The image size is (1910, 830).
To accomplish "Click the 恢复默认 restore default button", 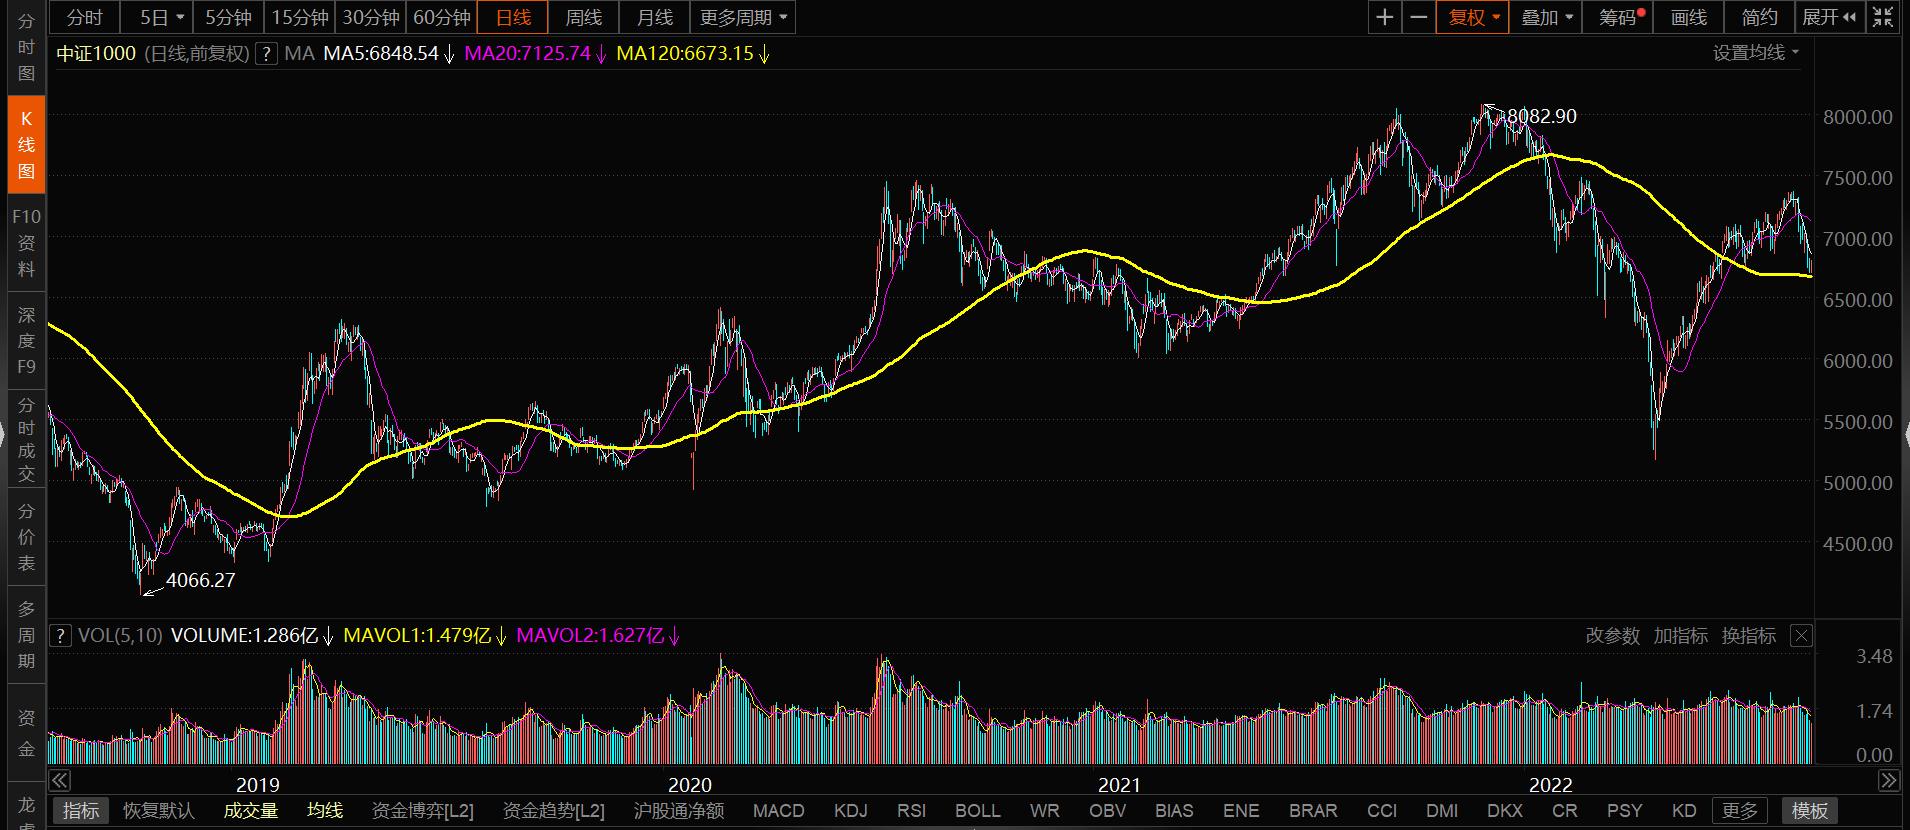I will click(158, 810).
